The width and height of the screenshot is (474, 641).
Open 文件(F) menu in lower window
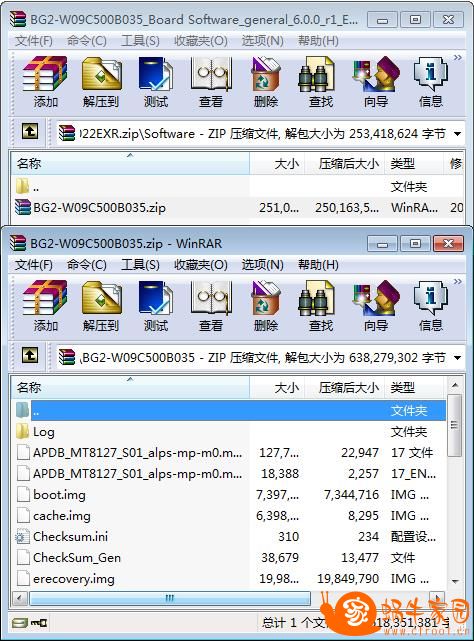[34, 265]
